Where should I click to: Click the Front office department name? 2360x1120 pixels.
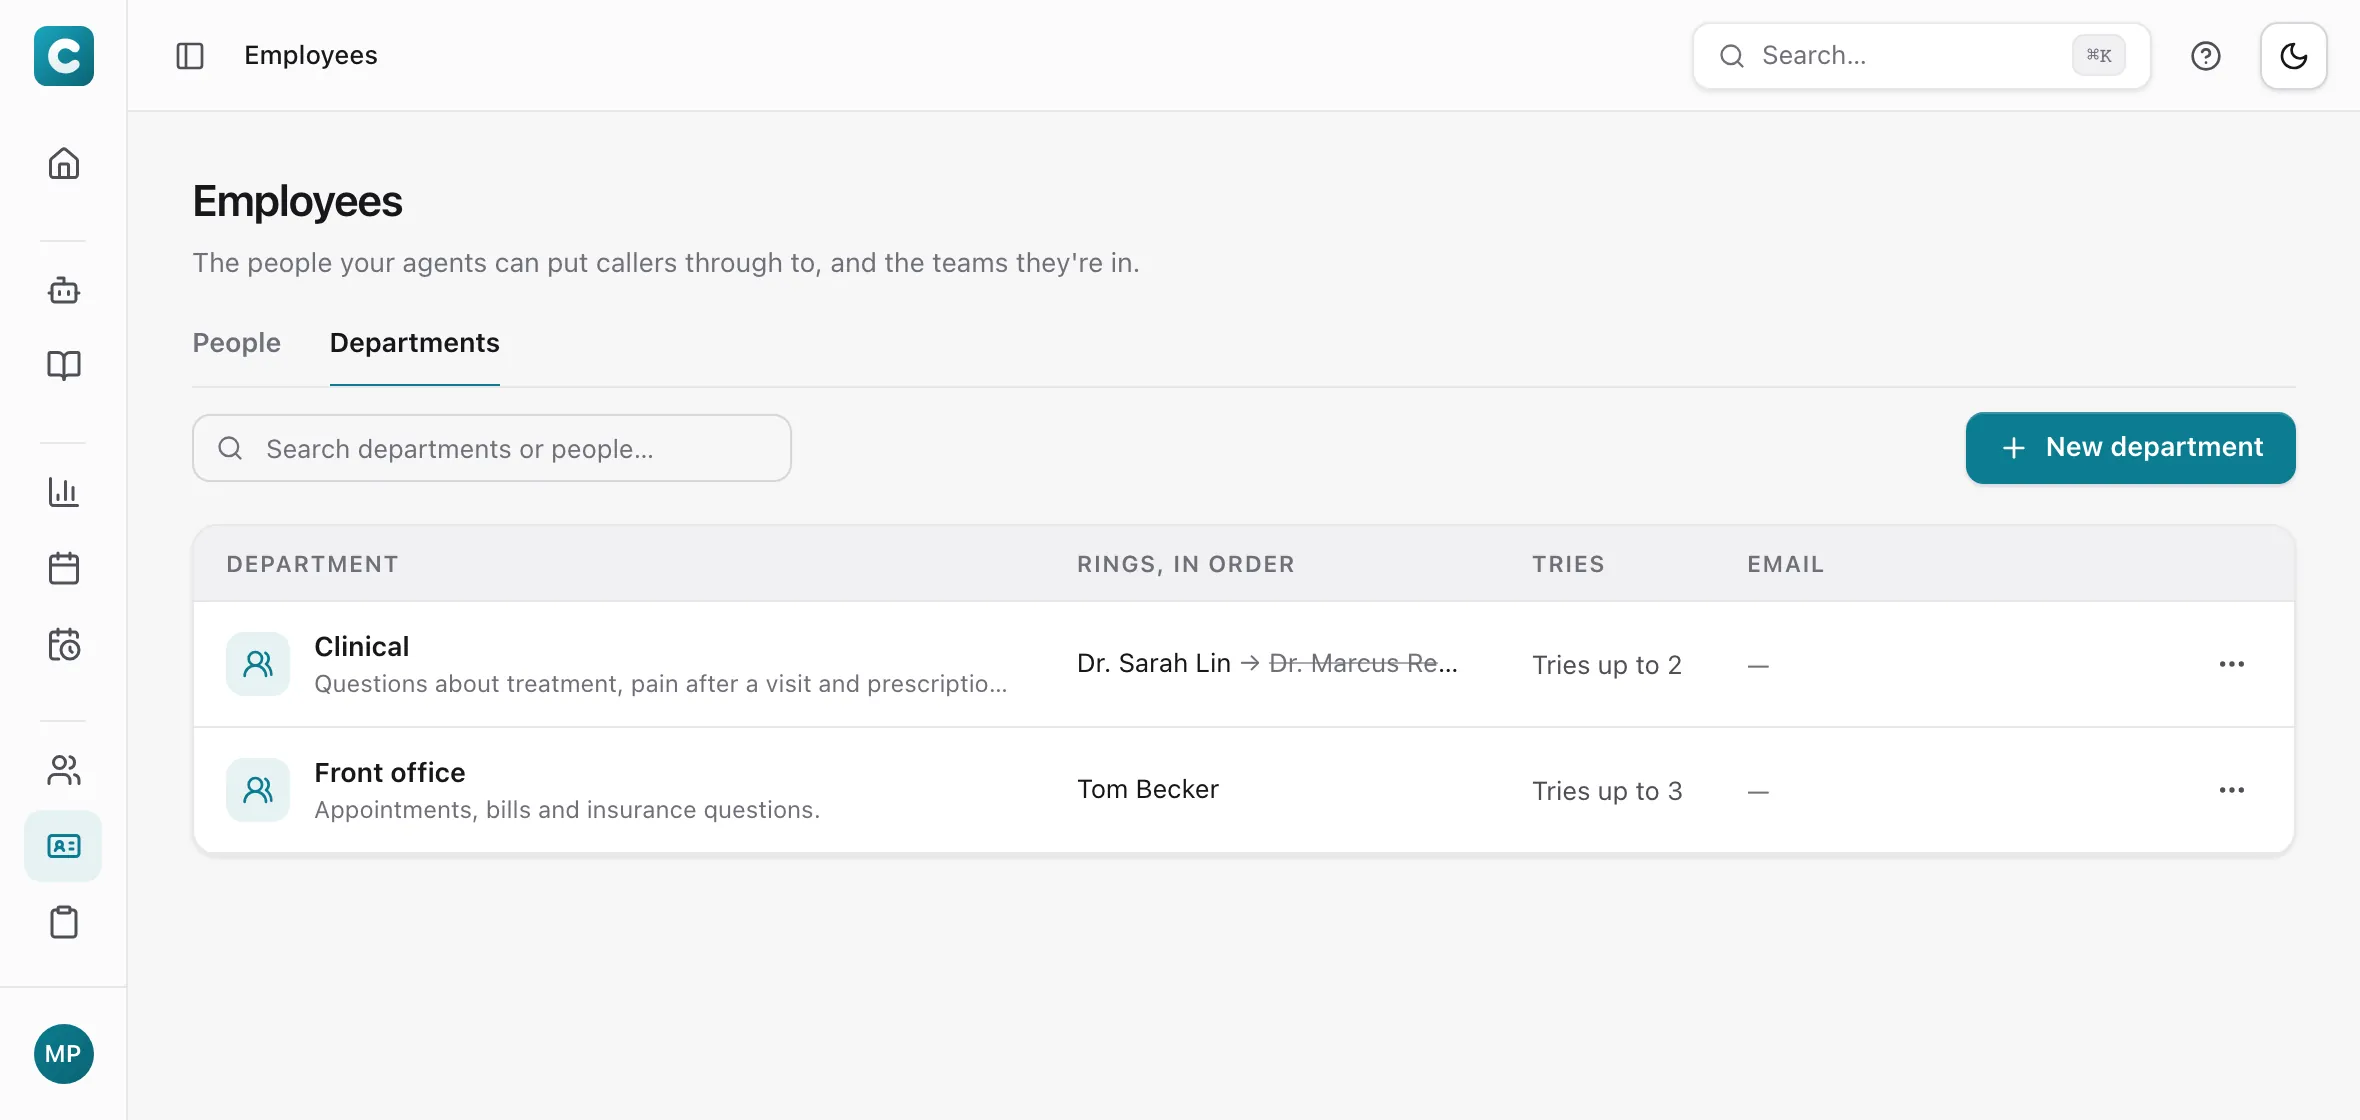point(390,773)
